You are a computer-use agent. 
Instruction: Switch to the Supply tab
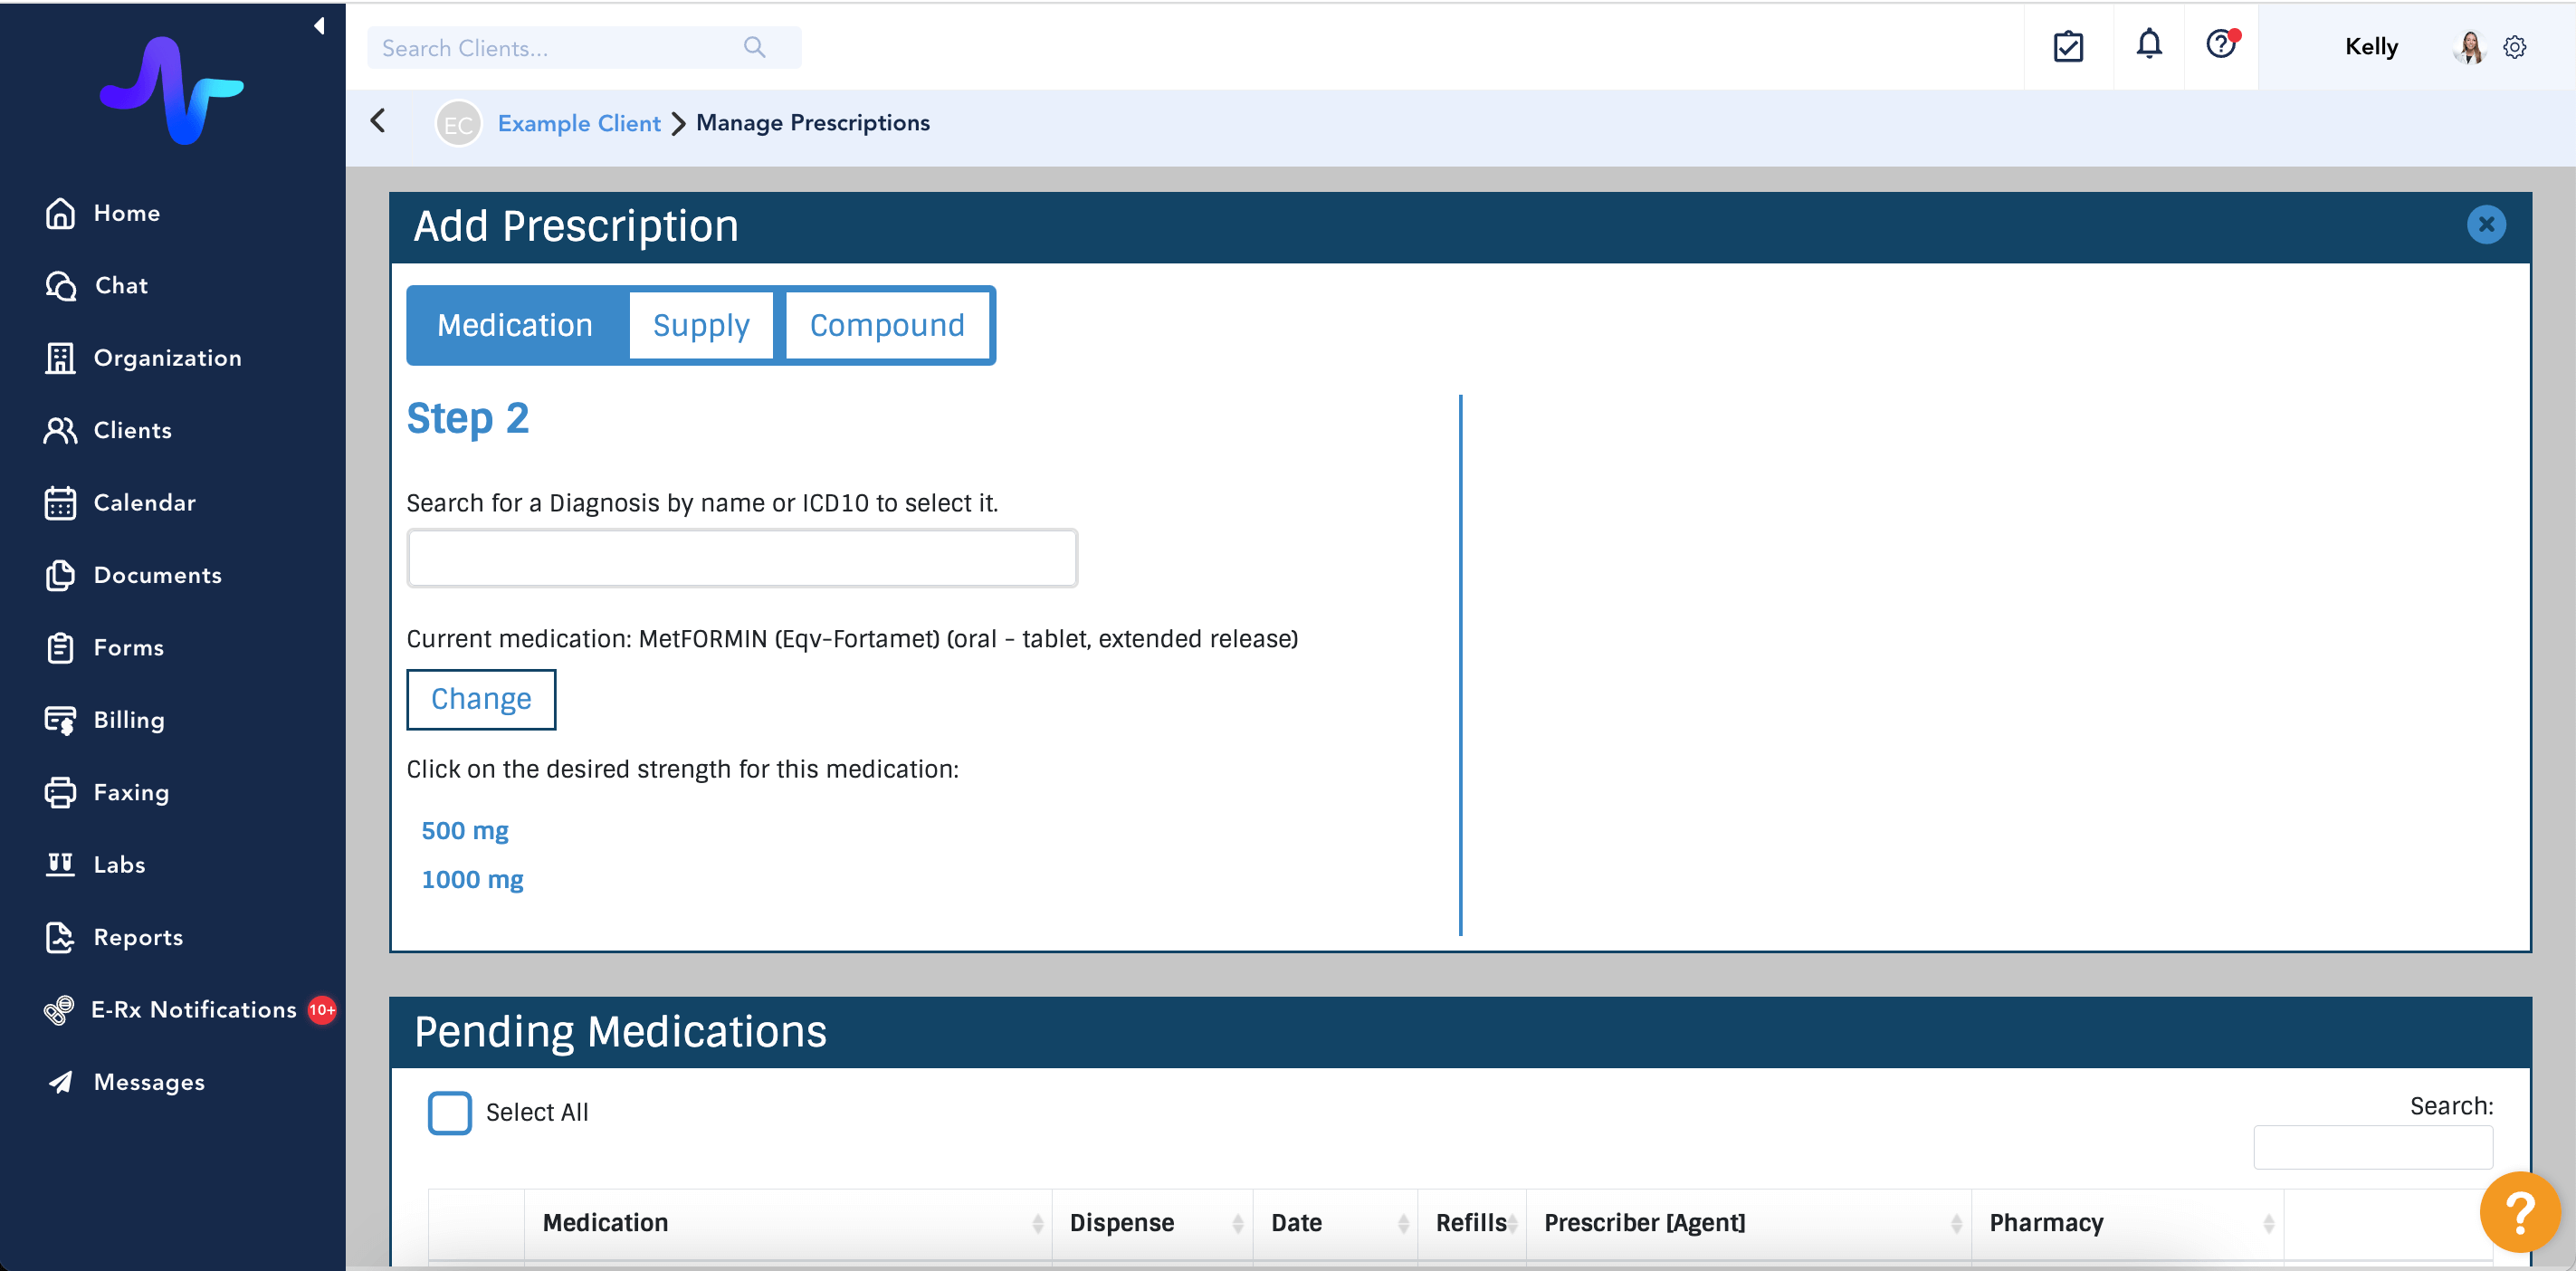pyautogui.click(x=701, y=324)
